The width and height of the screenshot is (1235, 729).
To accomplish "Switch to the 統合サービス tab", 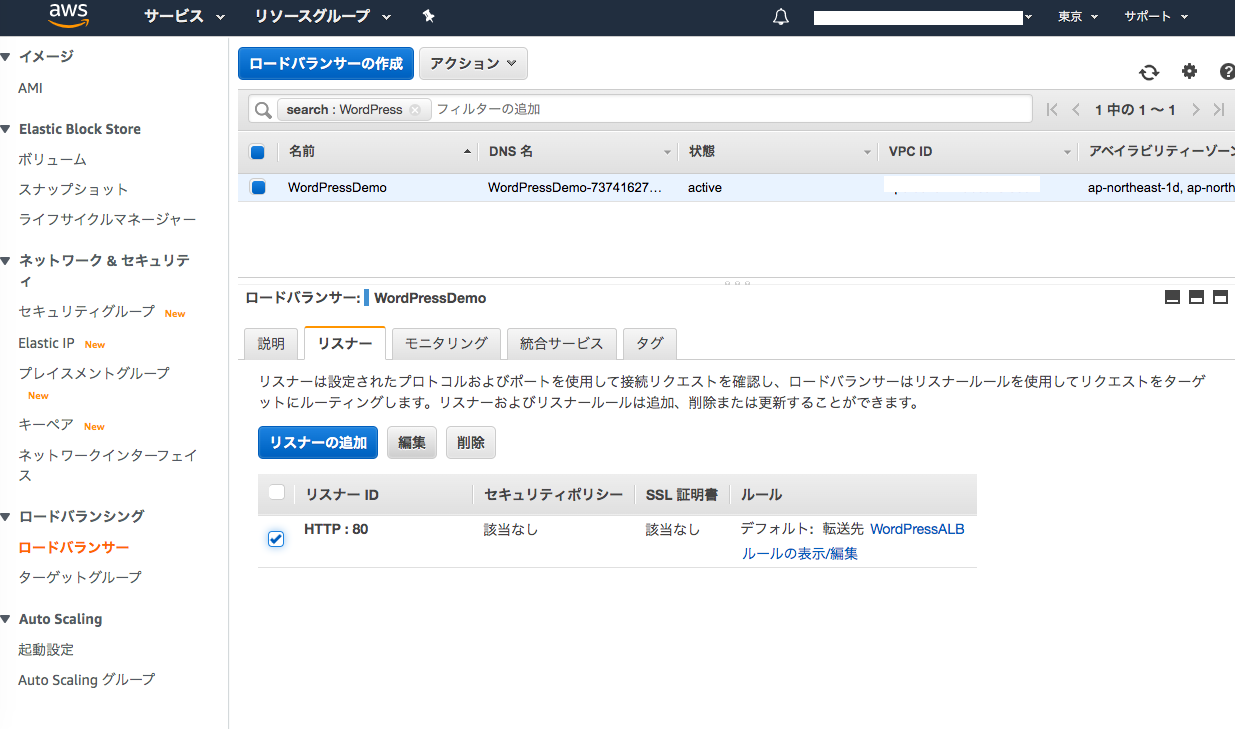I will pos(562,343).
